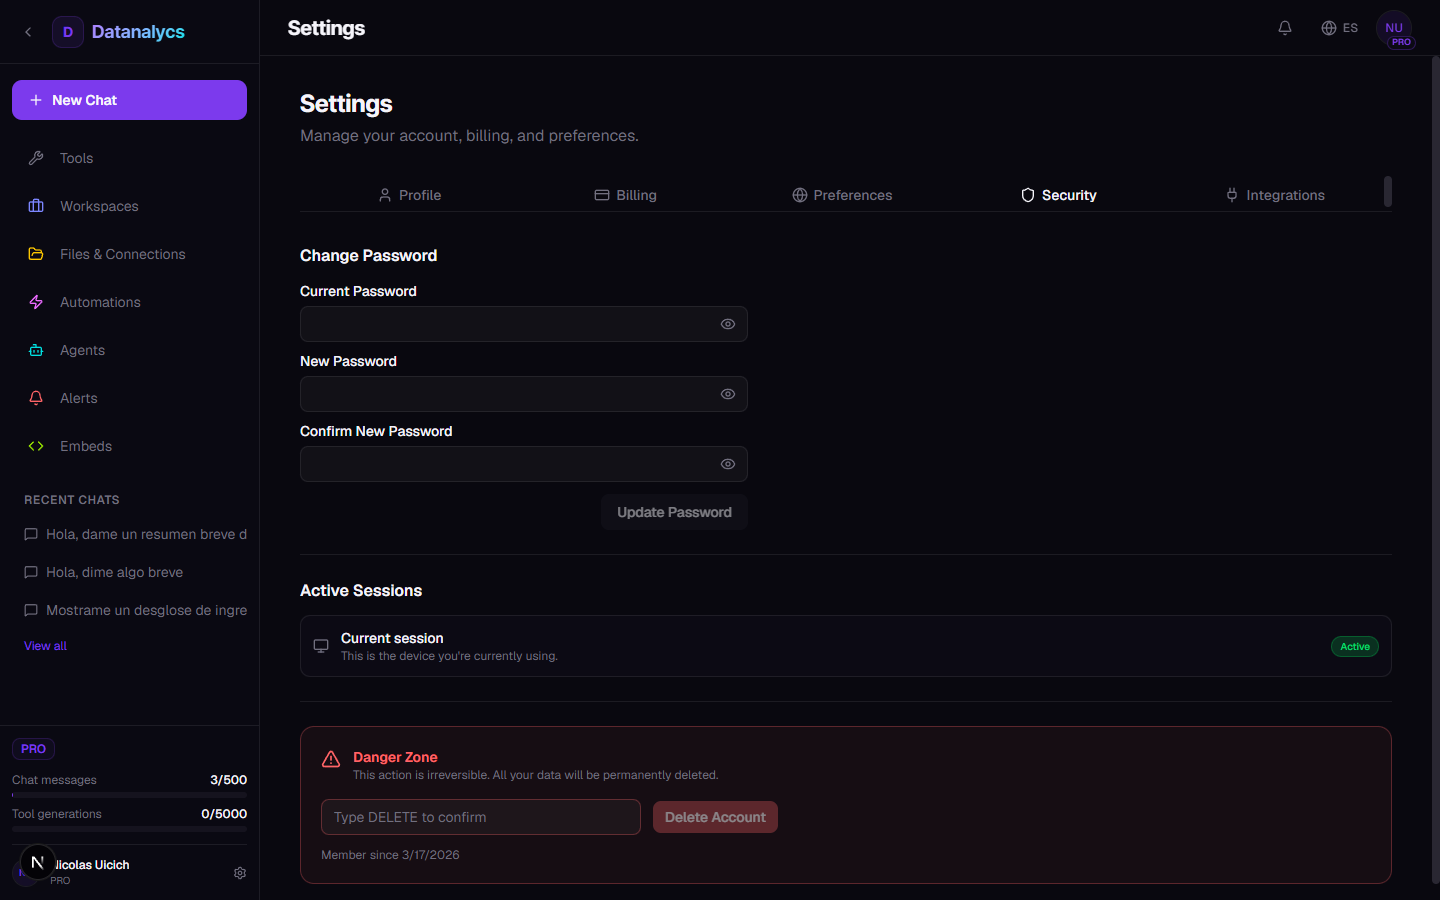Open the NU user avatar menu
The image size is (1440, 900).
1394,29
